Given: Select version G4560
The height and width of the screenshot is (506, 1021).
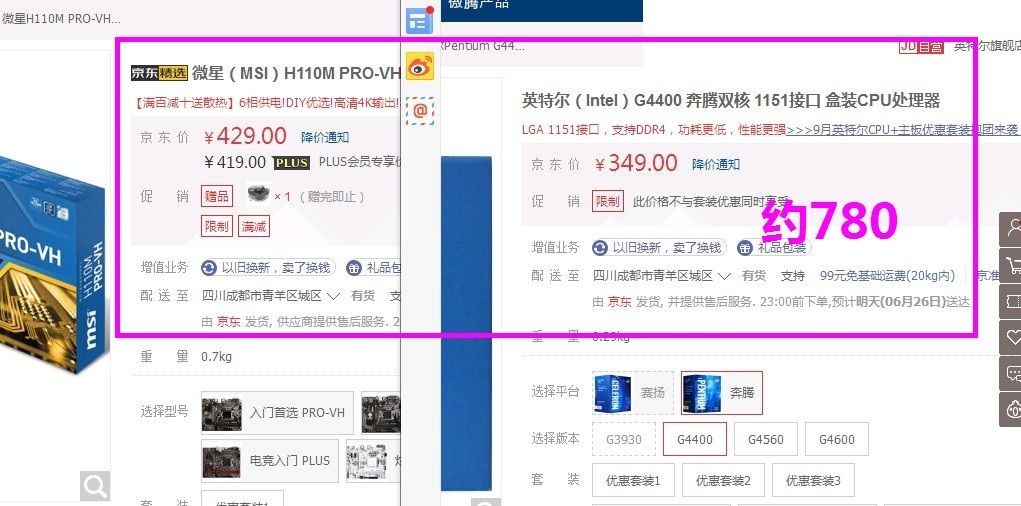Looking at the screenshot, I should (766, 440).
